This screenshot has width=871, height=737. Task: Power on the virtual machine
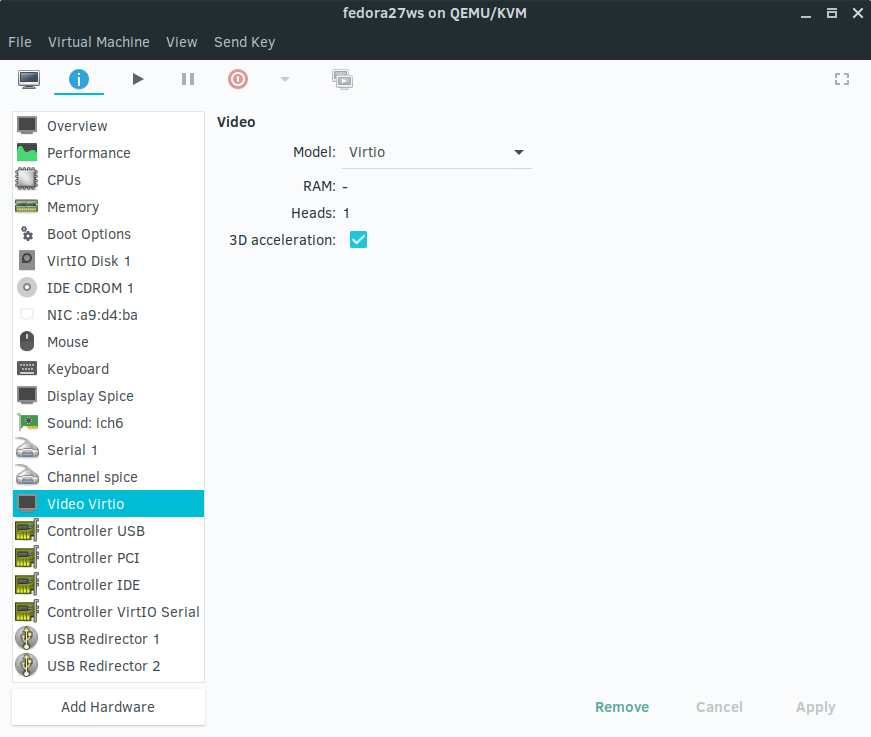(138, 79)
